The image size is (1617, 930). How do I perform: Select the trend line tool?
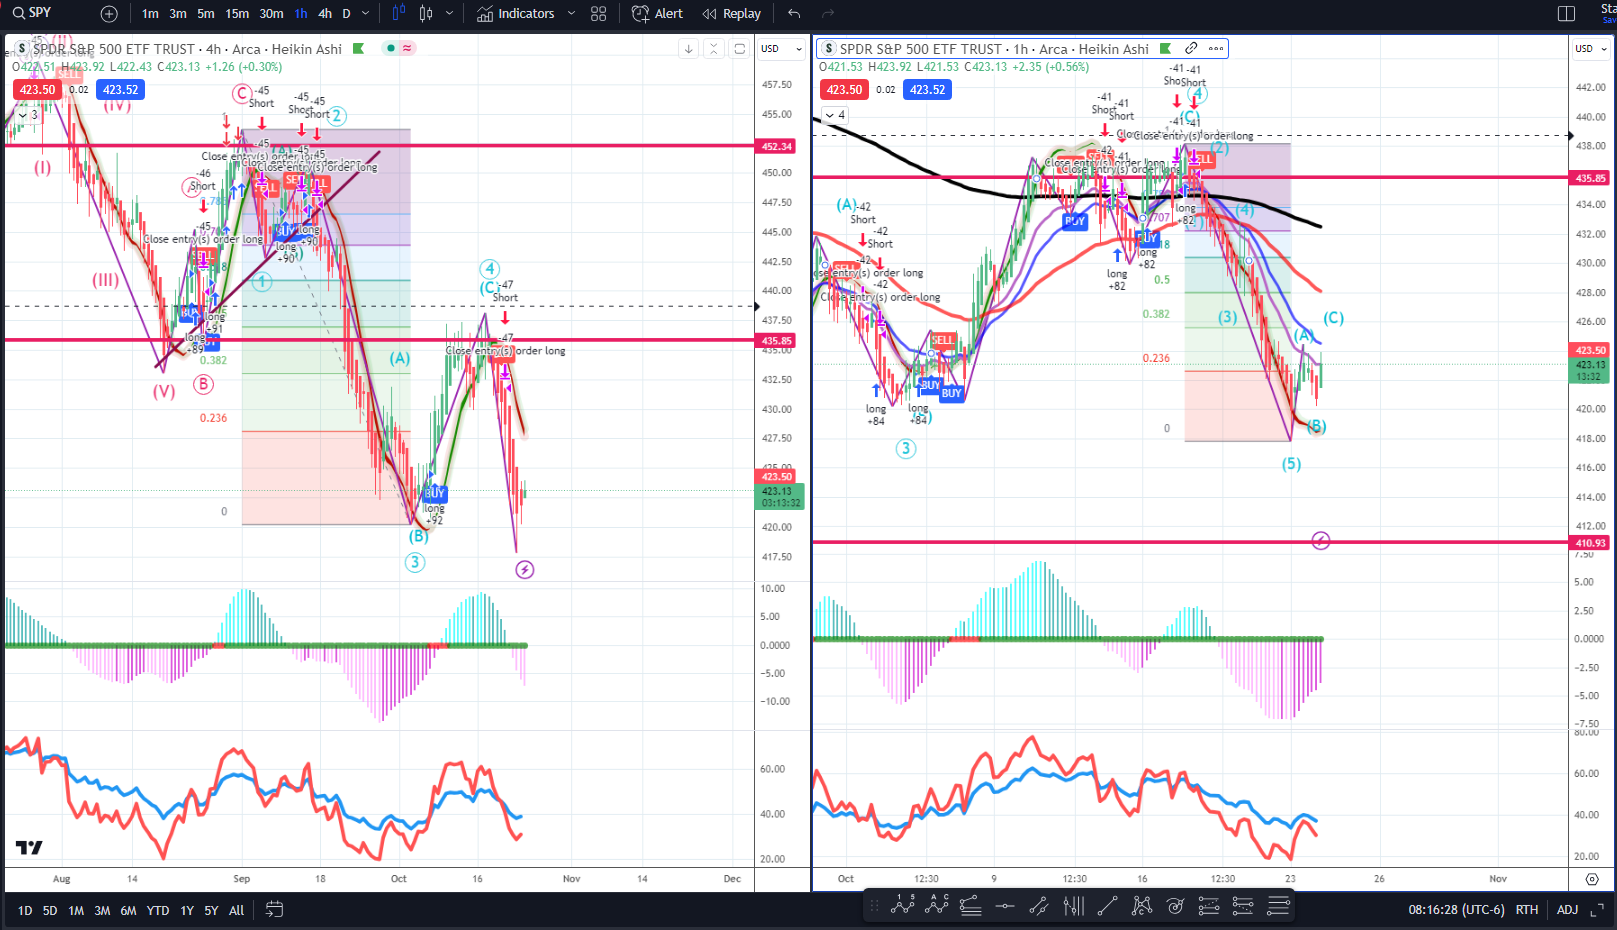(x=1107, y=906)
